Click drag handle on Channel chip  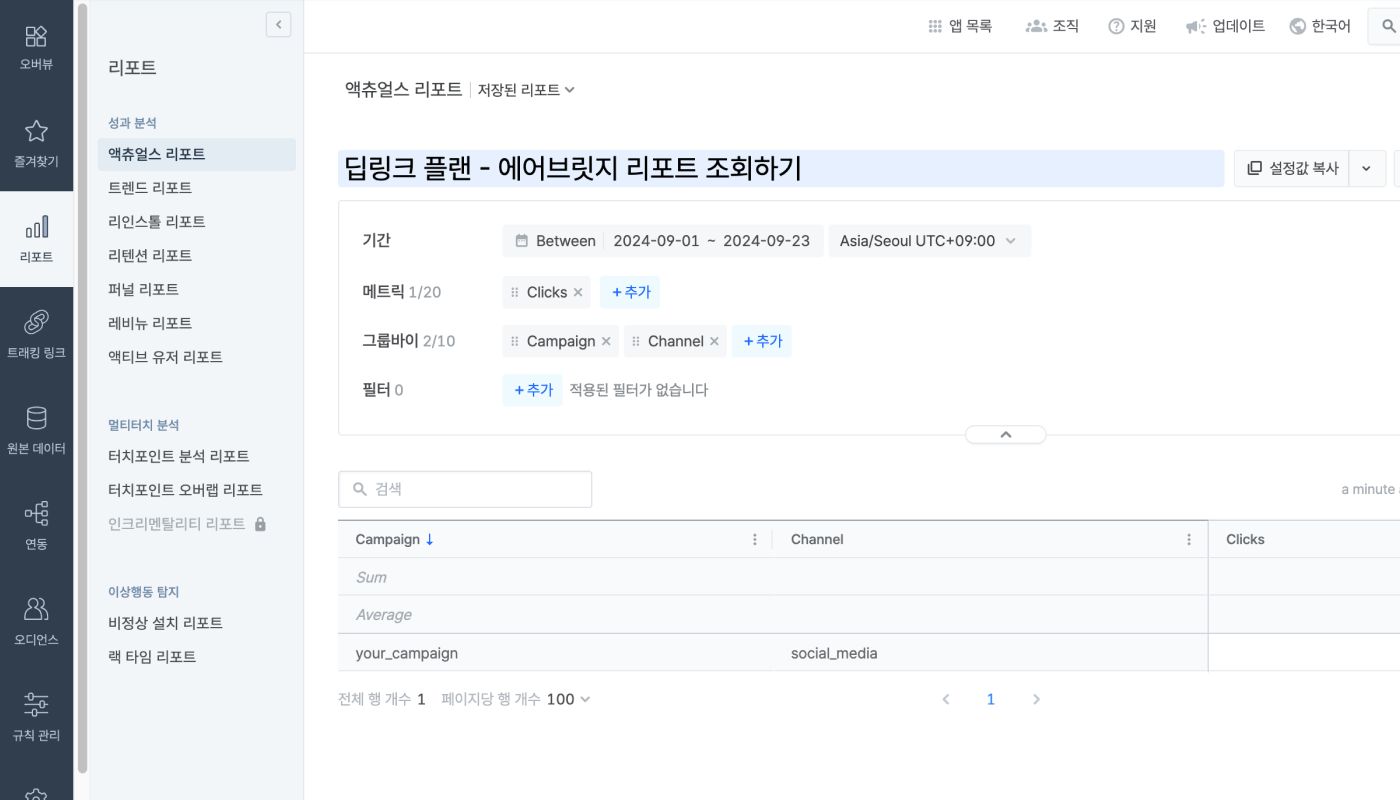[636, 341]
